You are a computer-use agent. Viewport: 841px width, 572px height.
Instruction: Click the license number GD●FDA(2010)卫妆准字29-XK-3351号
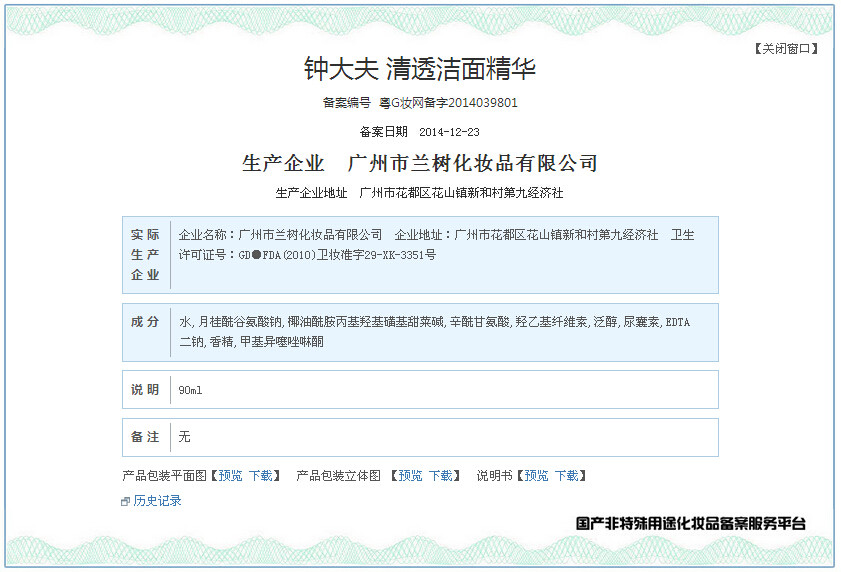point(337,255)
